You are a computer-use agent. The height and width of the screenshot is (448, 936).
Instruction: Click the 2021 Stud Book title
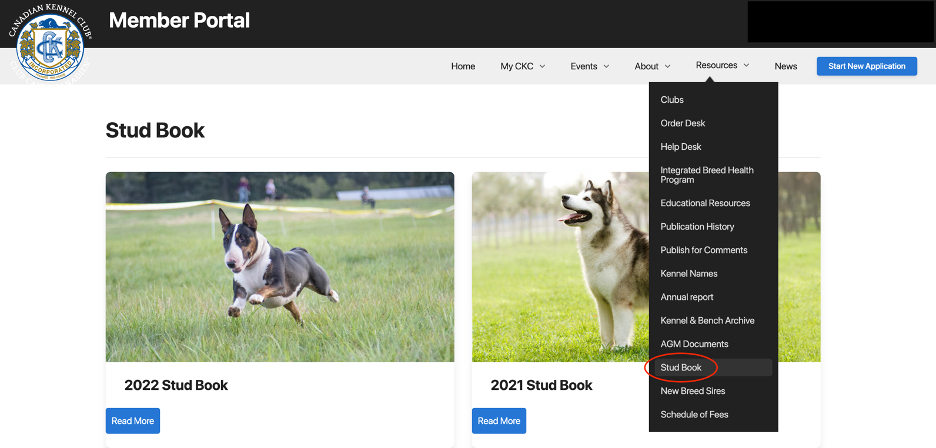[542, 385]
